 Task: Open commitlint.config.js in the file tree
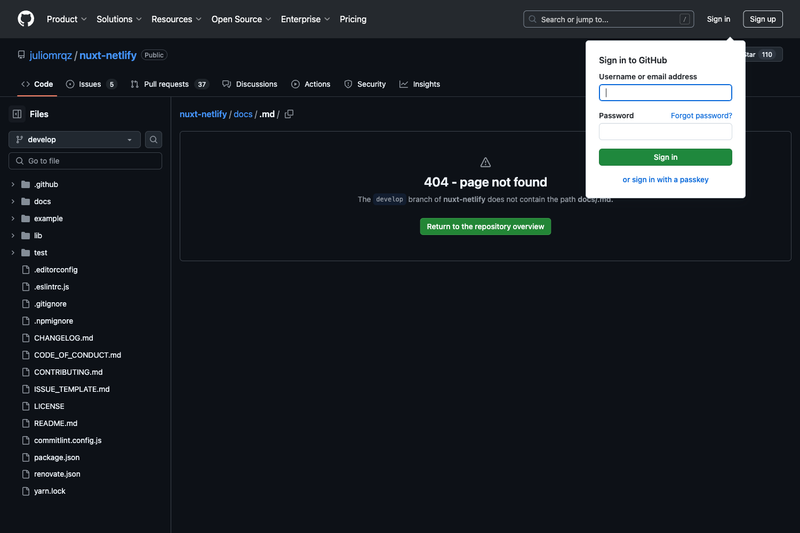pyautogui.click(x=67, y=440)
